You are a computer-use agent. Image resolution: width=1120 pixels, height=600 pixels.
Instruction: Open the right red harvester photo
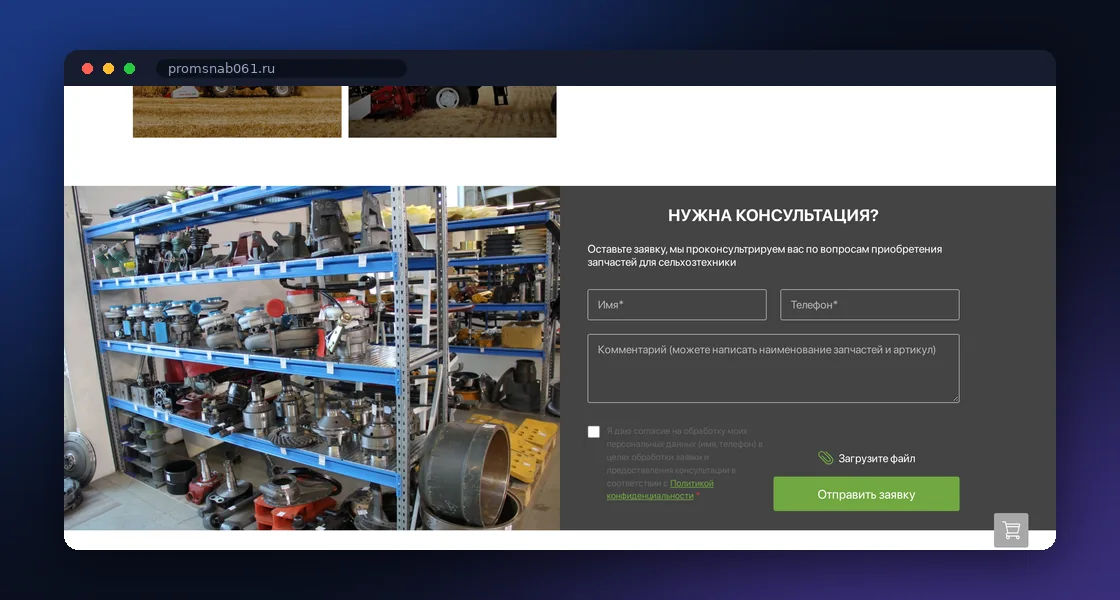pos(452,111)
